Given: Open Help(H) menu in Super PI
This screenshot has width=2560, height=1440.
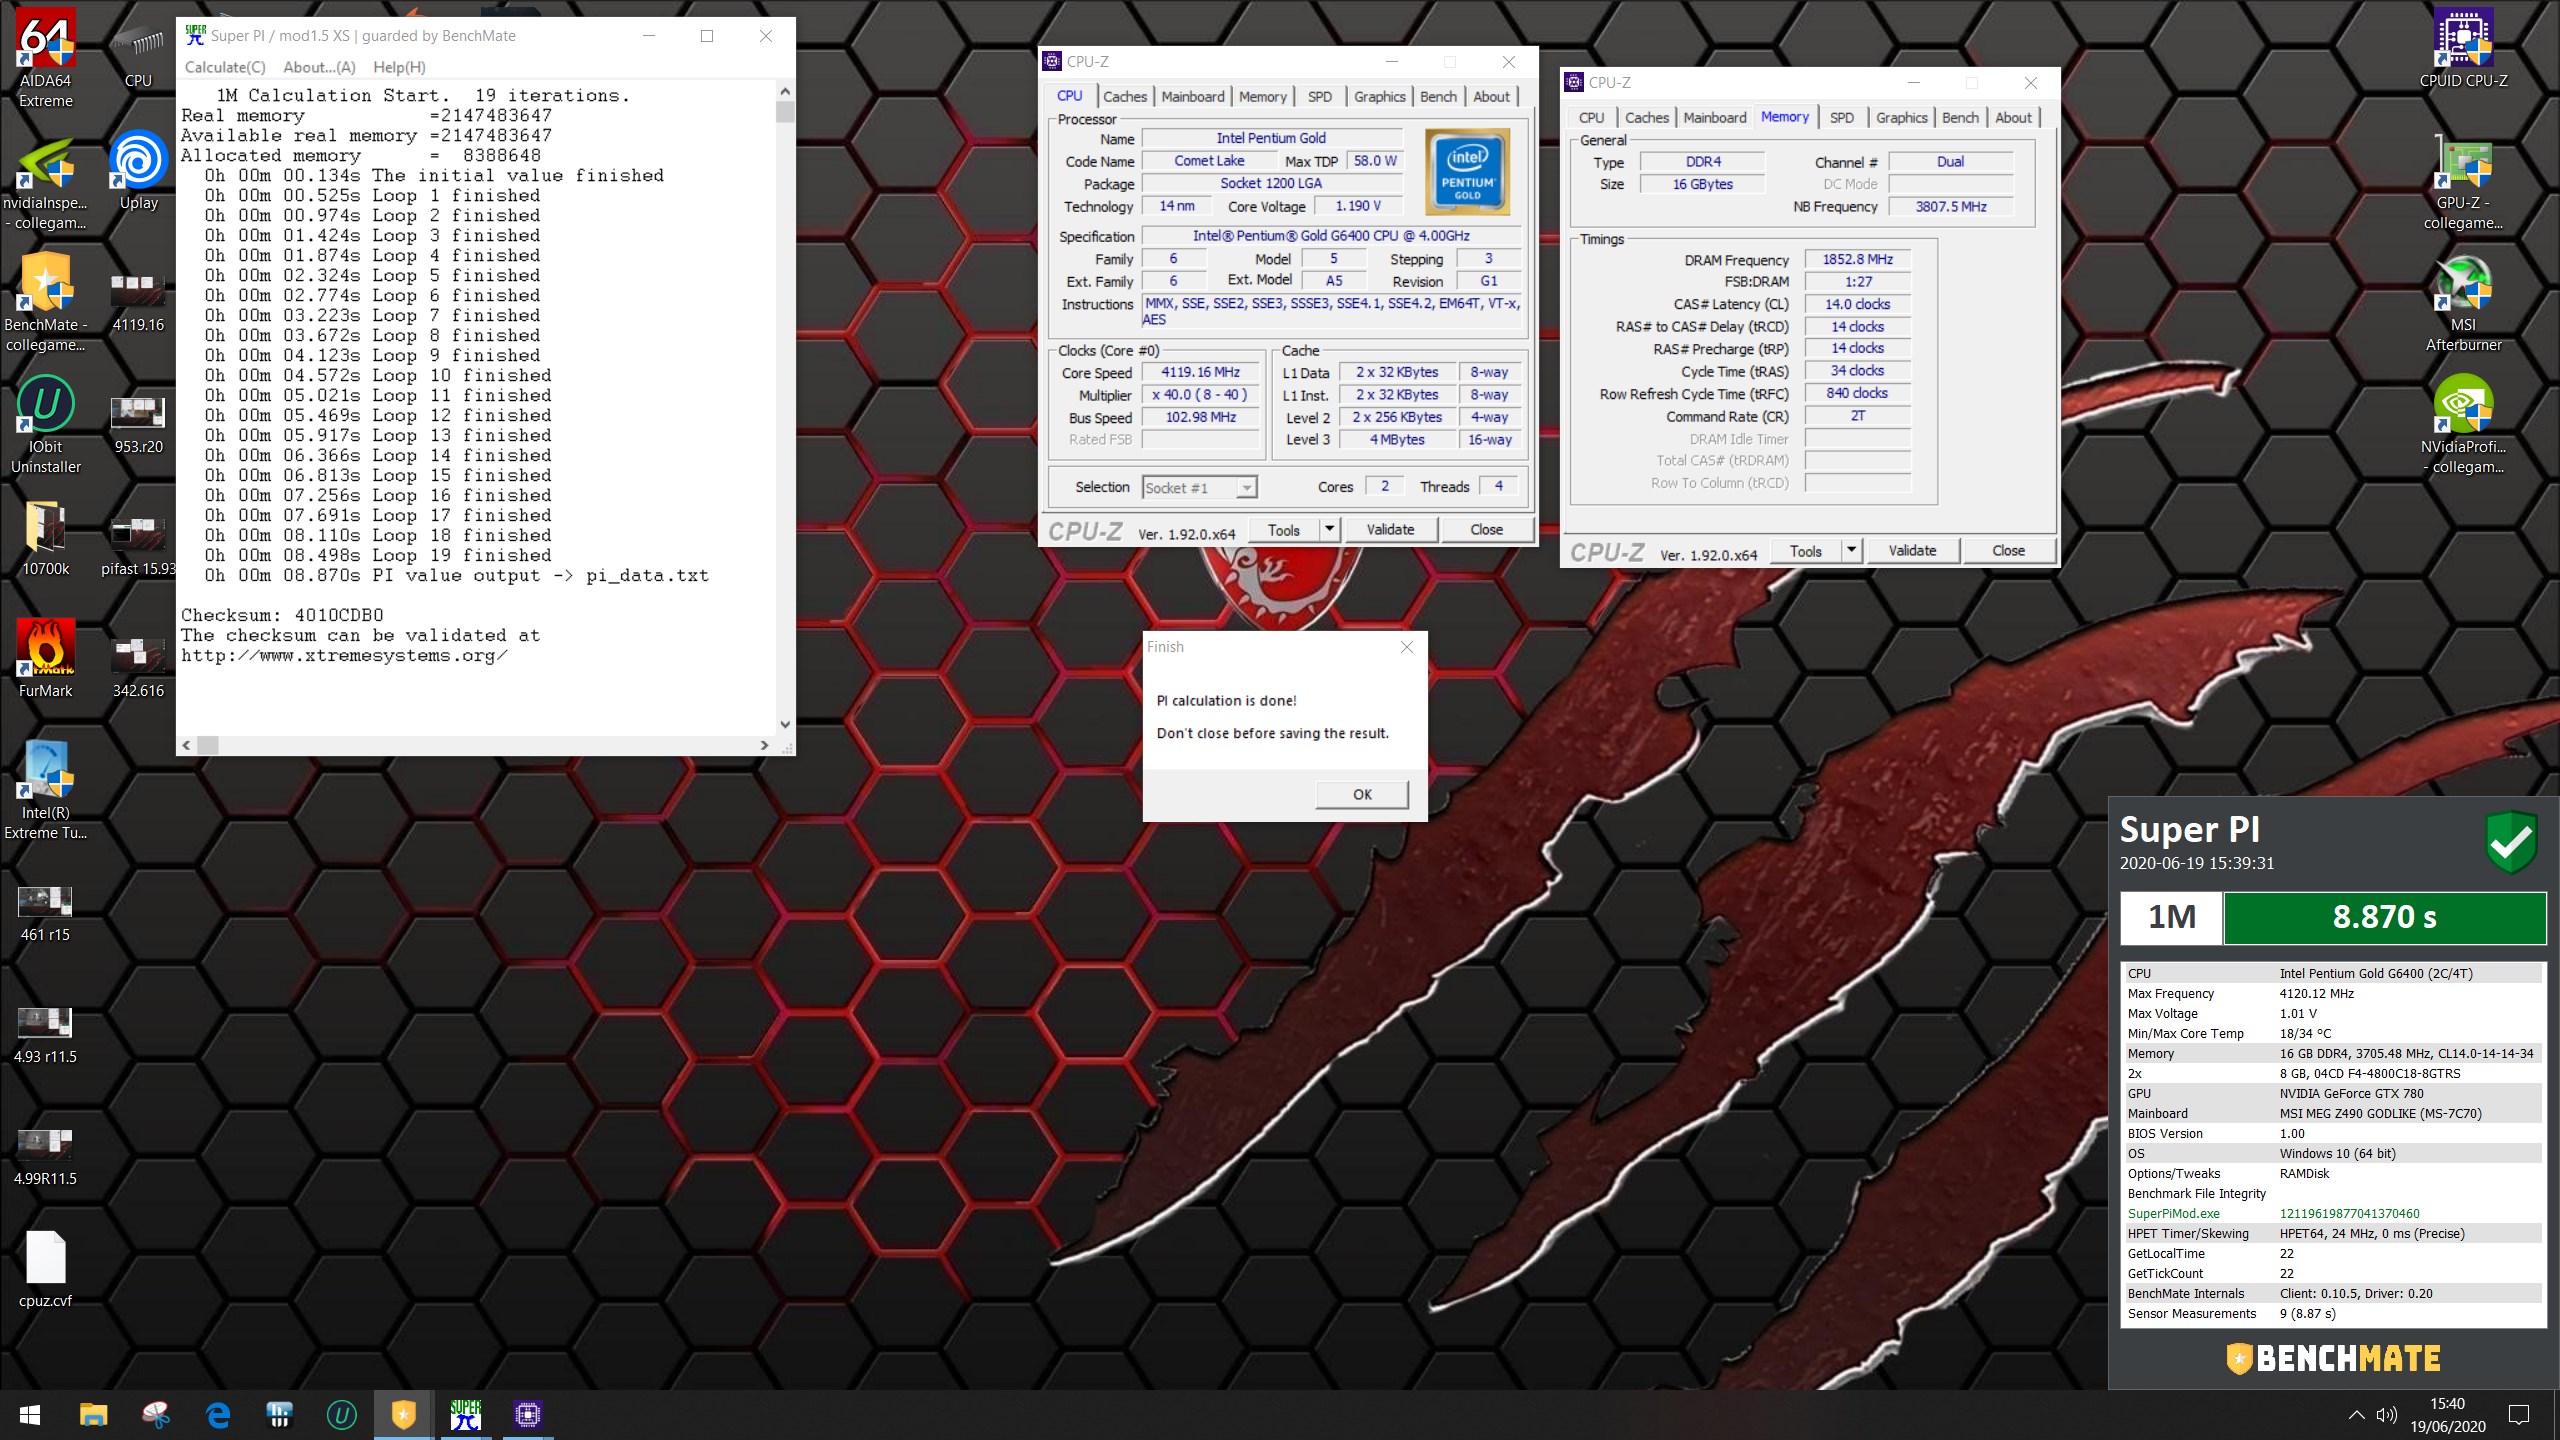Looking at the screenshot, I should point(399,67).
